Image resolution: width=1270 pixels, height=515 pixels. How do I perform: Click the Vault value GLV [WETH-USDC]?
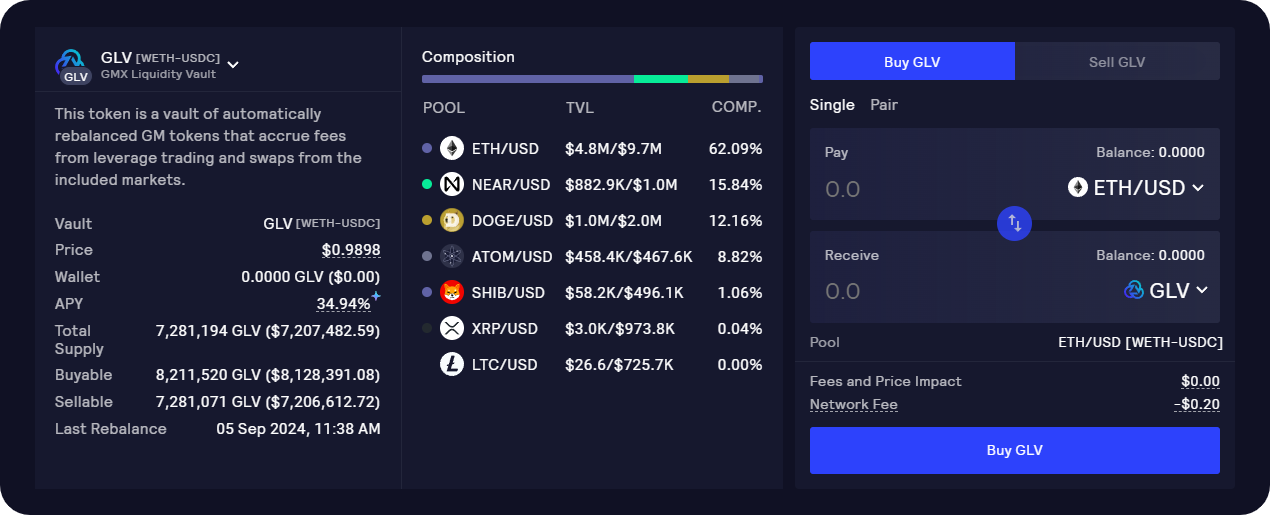(322, 223)
